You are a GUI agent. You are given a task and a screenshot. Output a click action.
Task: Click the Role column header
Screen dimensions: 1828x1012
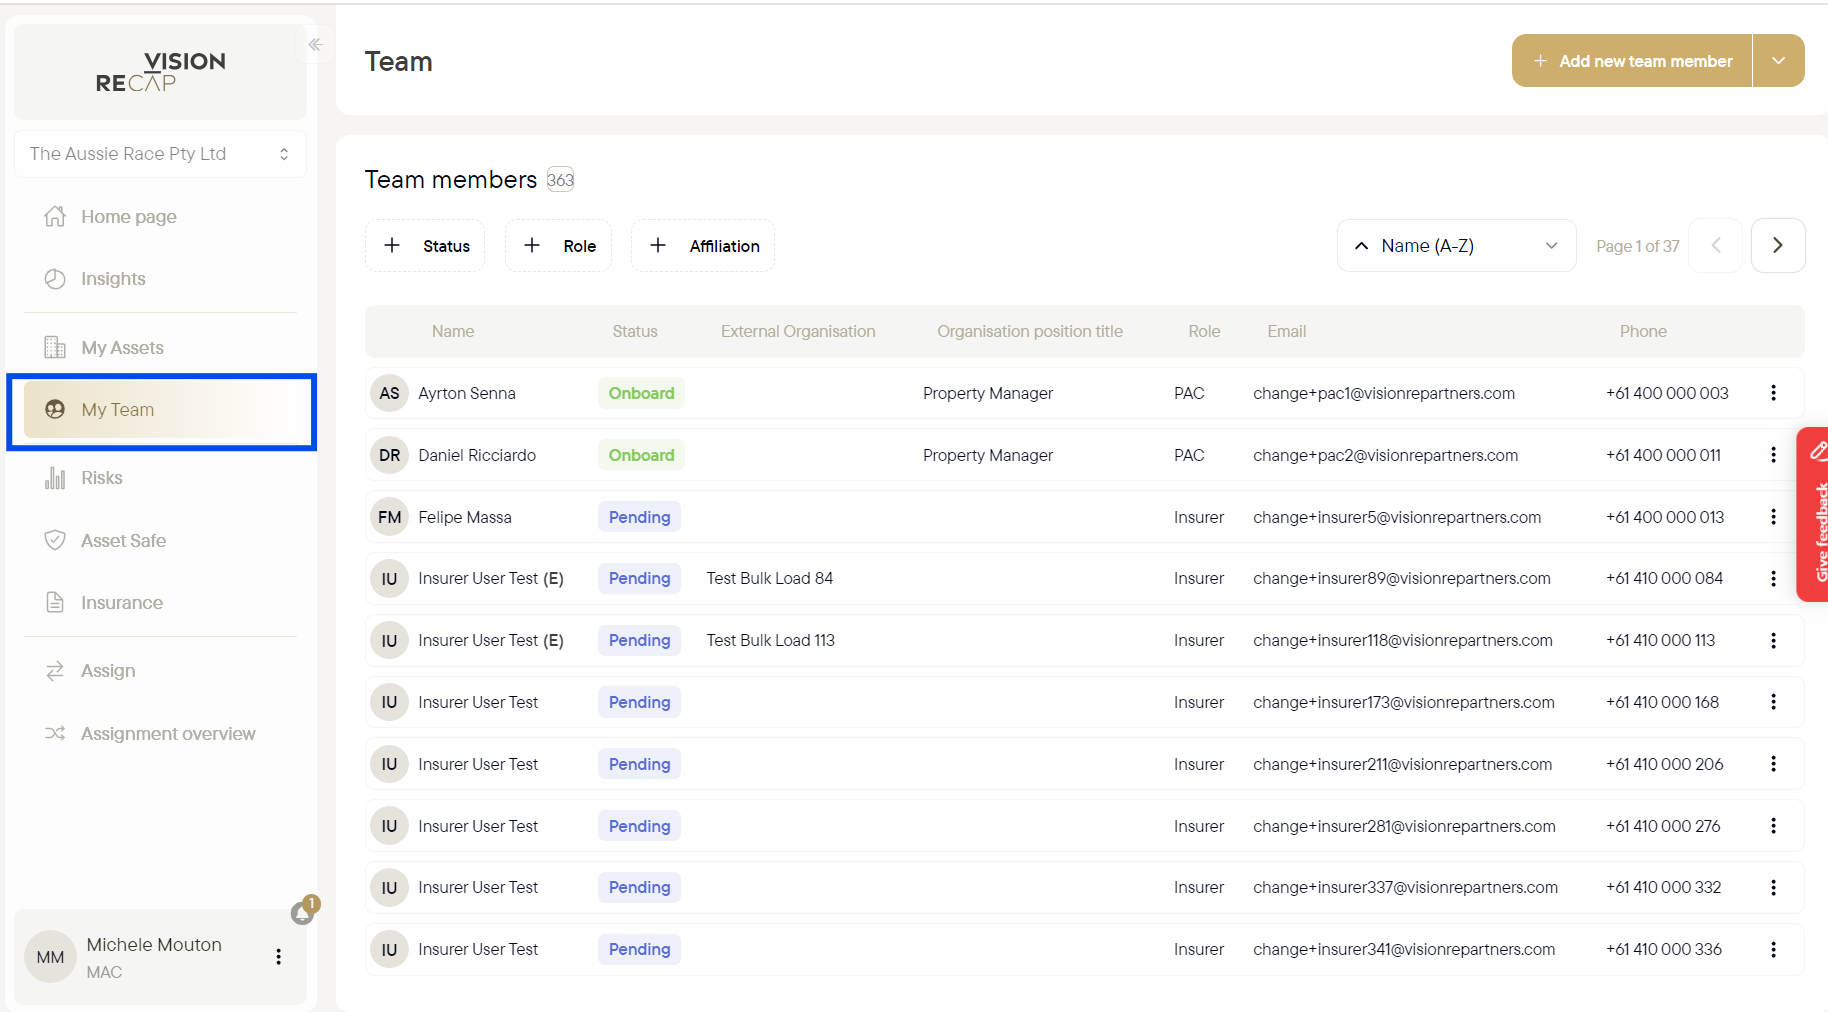(x=1204, y=331)
